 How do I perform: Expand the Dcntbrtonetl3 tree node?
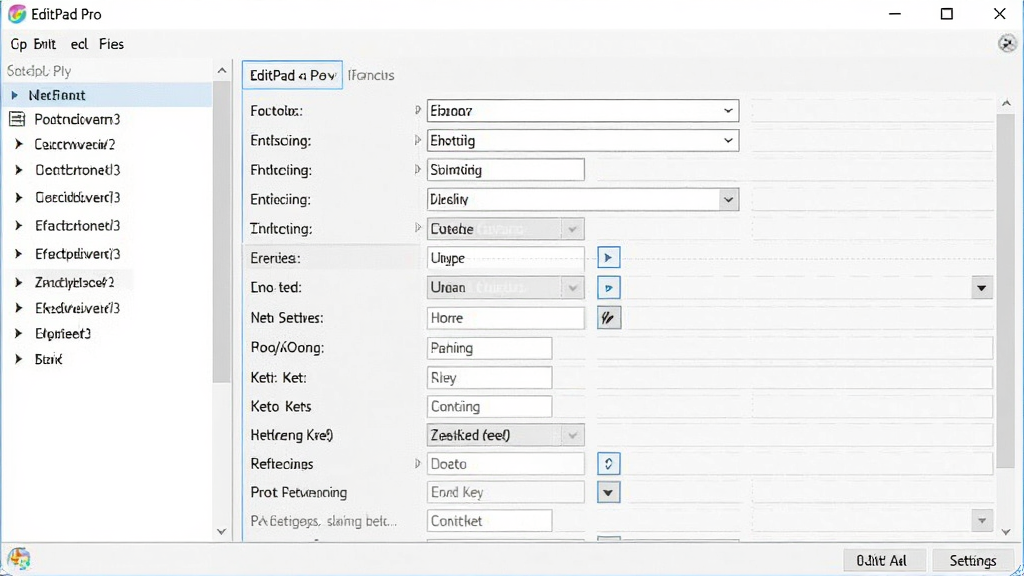pyautogui.click(x=19, y=170)
